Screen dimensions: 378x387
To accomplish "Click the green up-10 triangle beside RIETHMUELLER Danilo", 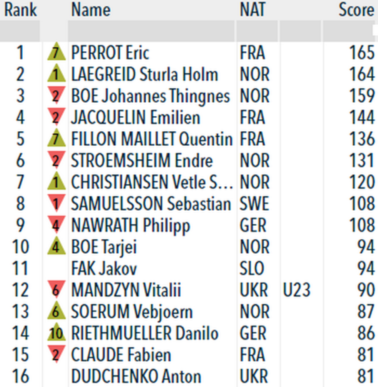I will point(56,332).
